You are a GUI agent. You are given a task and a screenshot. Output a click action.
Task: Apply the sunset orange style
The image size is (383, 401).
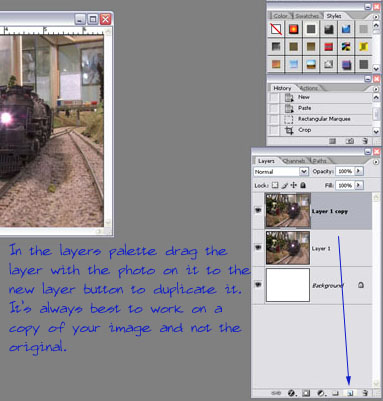[x=276, y=64]
